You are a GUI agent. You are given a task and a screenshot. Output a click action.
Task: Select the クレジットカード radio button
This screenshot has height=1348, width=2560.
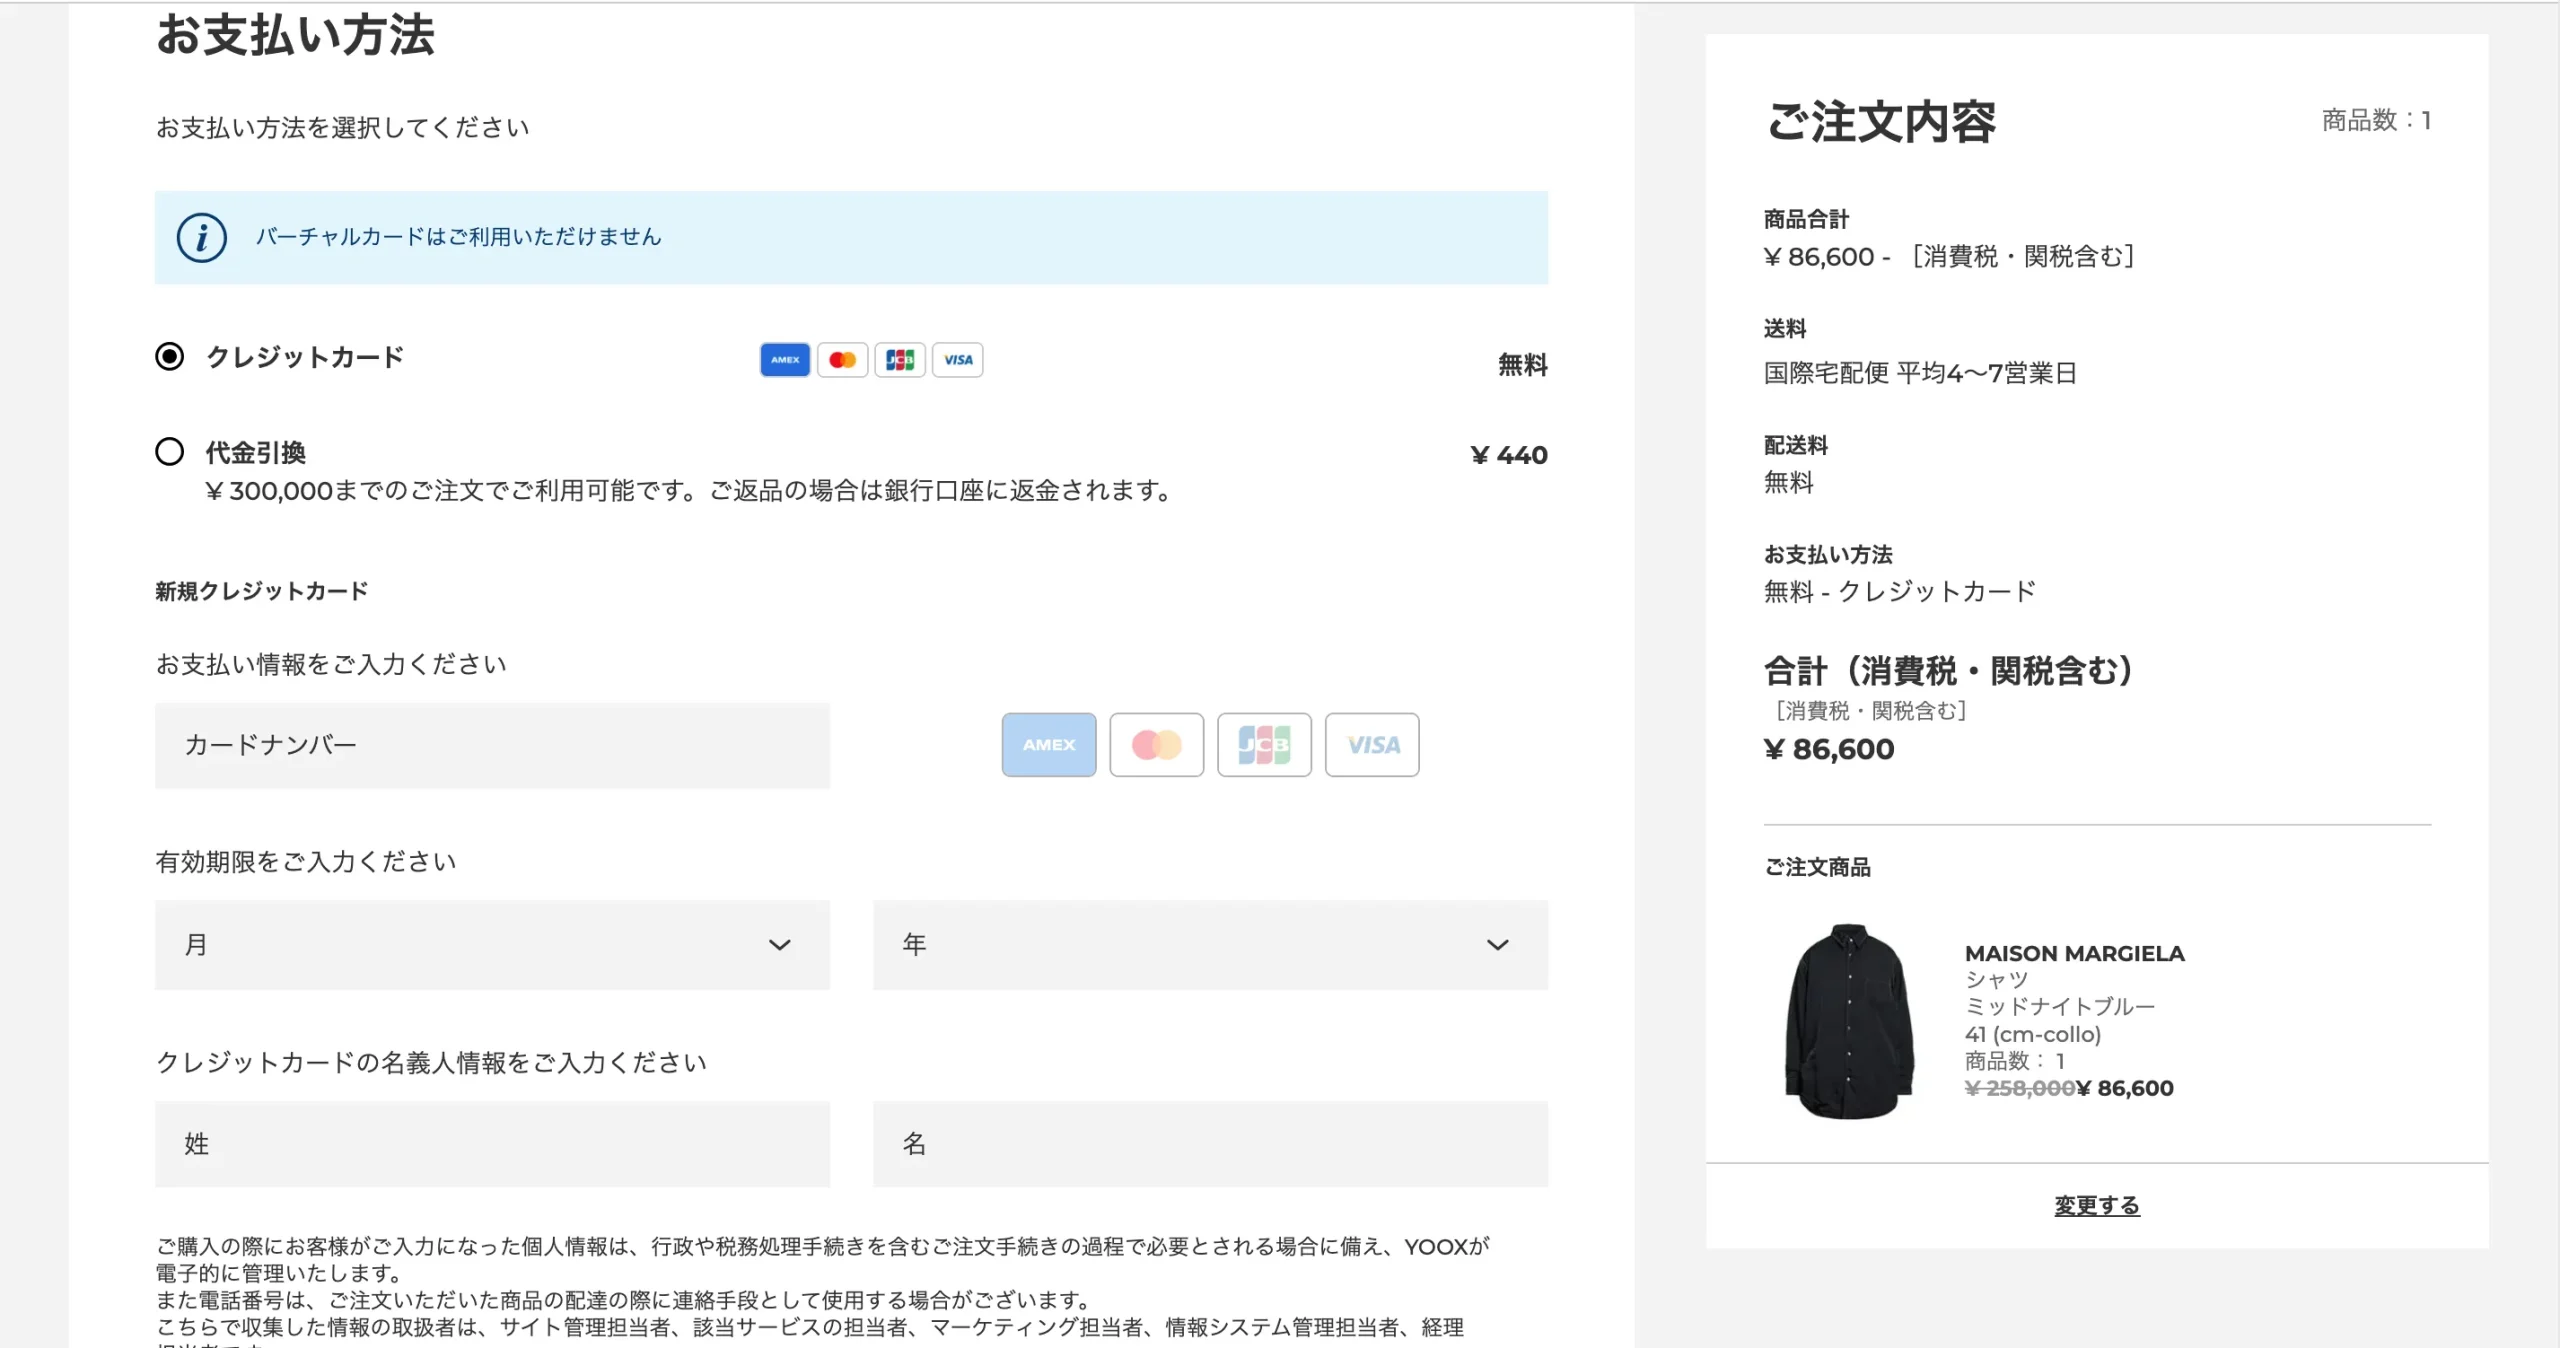coord(170,357)
